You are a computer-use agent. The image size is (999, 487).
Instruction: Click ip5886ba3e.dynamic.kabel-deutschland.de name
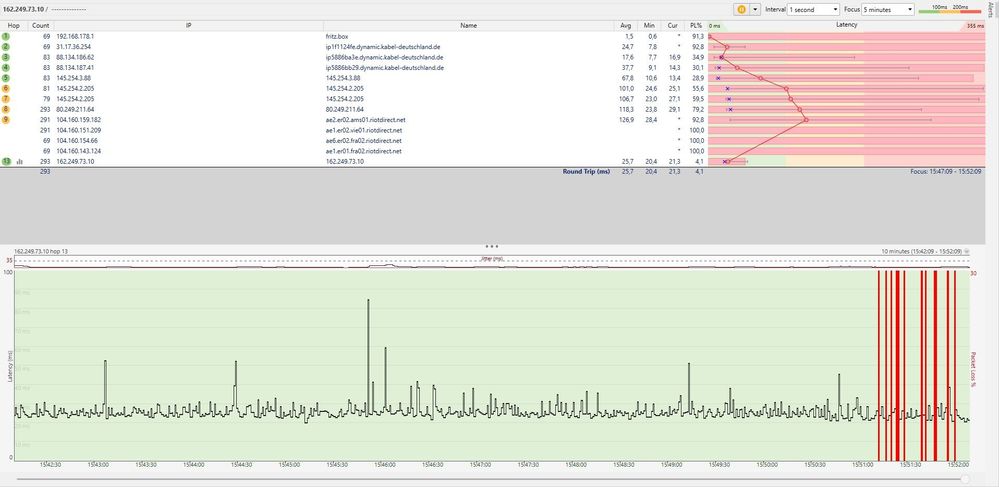point(384,57)
